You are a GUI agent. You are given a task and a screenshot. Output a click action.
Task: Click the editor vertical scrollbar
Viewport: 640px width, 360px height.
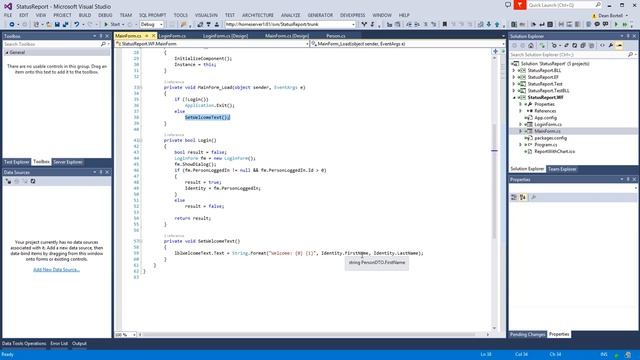[x=494, y=192]
